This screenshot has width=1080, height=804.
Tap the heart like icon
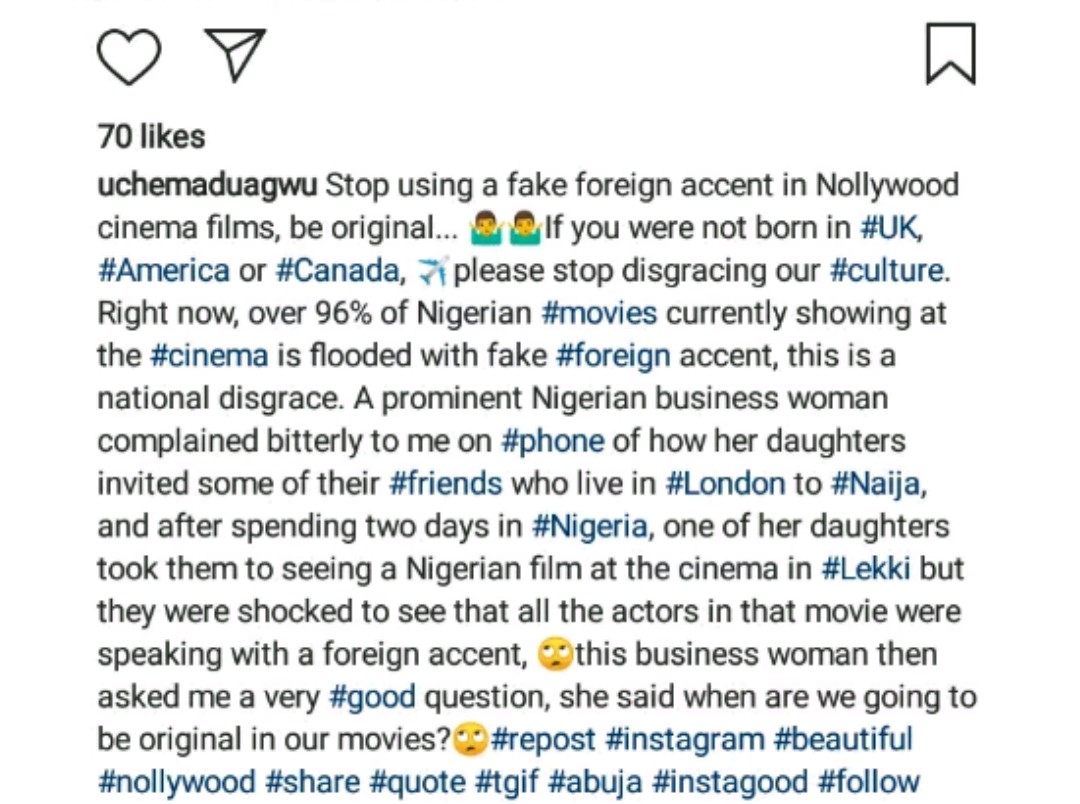(129, 56)
